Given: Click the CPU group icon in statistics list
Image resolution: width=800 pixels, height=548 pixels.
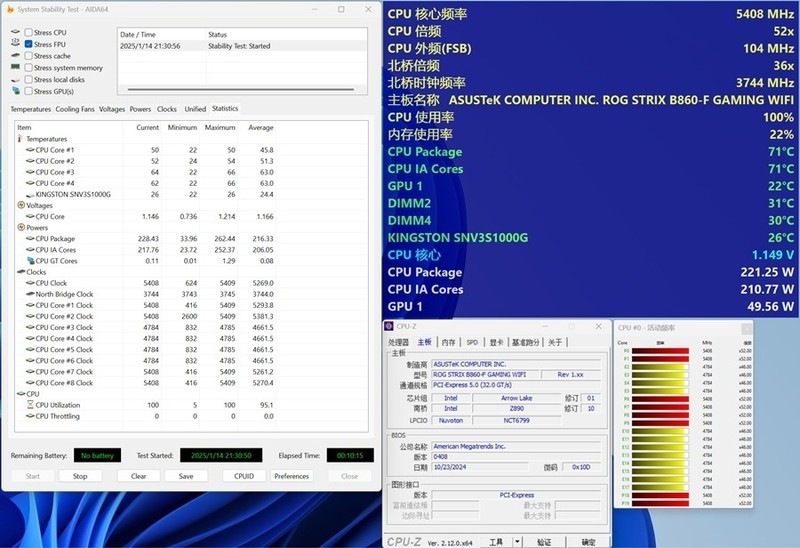Looking at the screenshot, I should (21, 394).
